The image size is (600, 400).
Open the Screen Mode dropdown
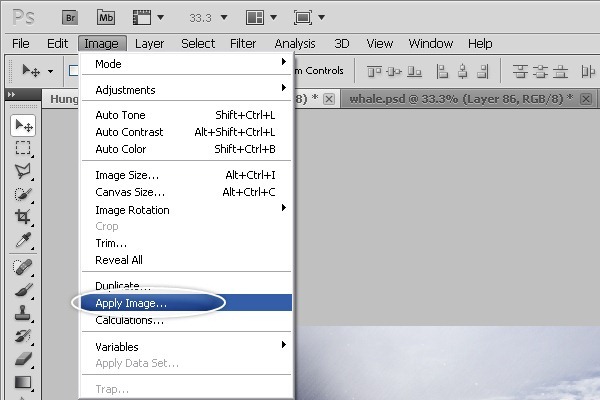tap(309, 17)
